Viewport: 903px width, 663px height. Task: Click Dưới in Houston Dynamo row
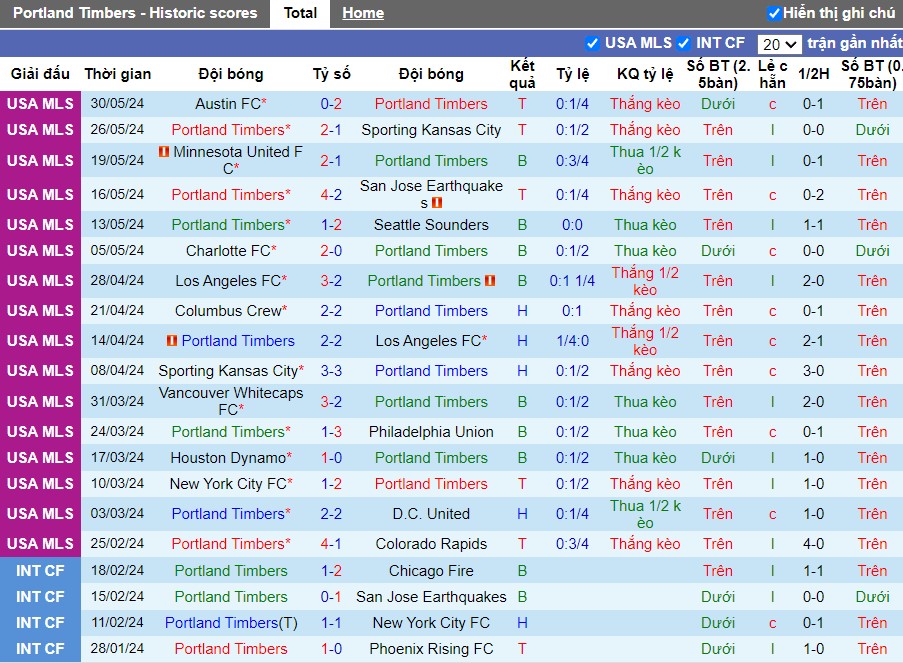[718, 457]
